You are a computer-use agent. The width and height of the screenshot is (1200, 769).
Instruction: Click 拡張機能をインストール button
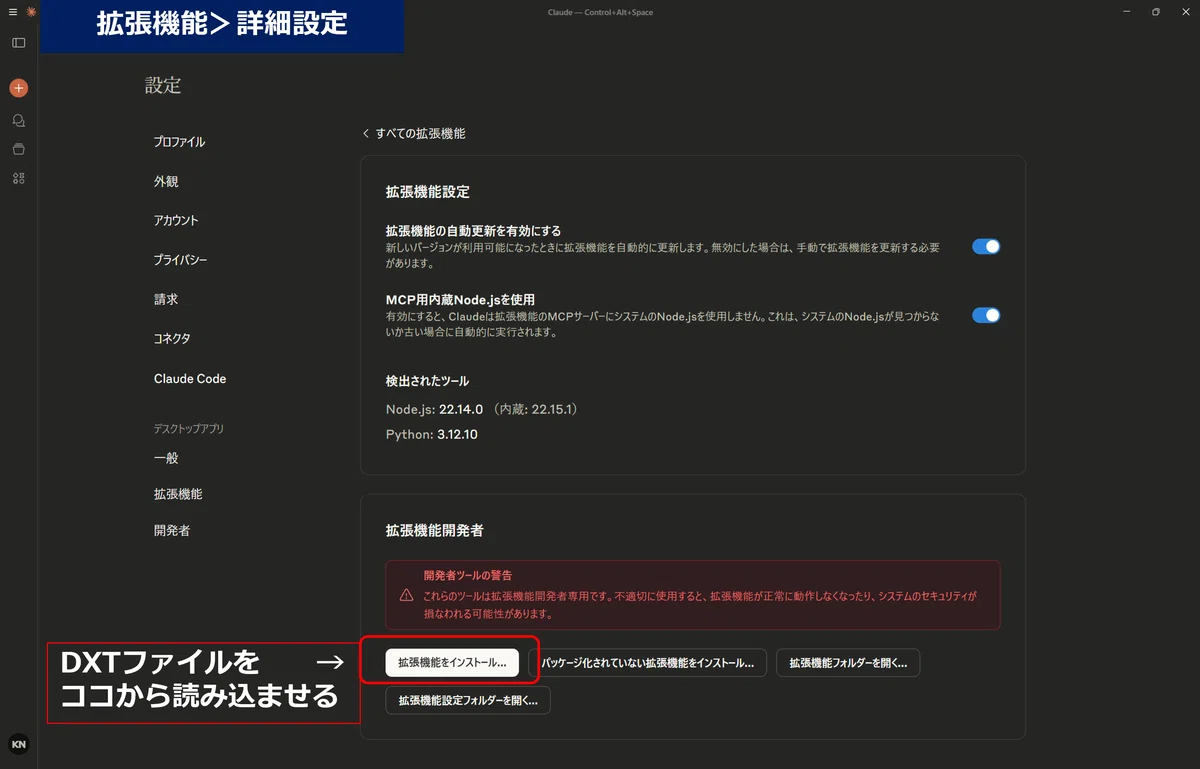click(452, 662)
